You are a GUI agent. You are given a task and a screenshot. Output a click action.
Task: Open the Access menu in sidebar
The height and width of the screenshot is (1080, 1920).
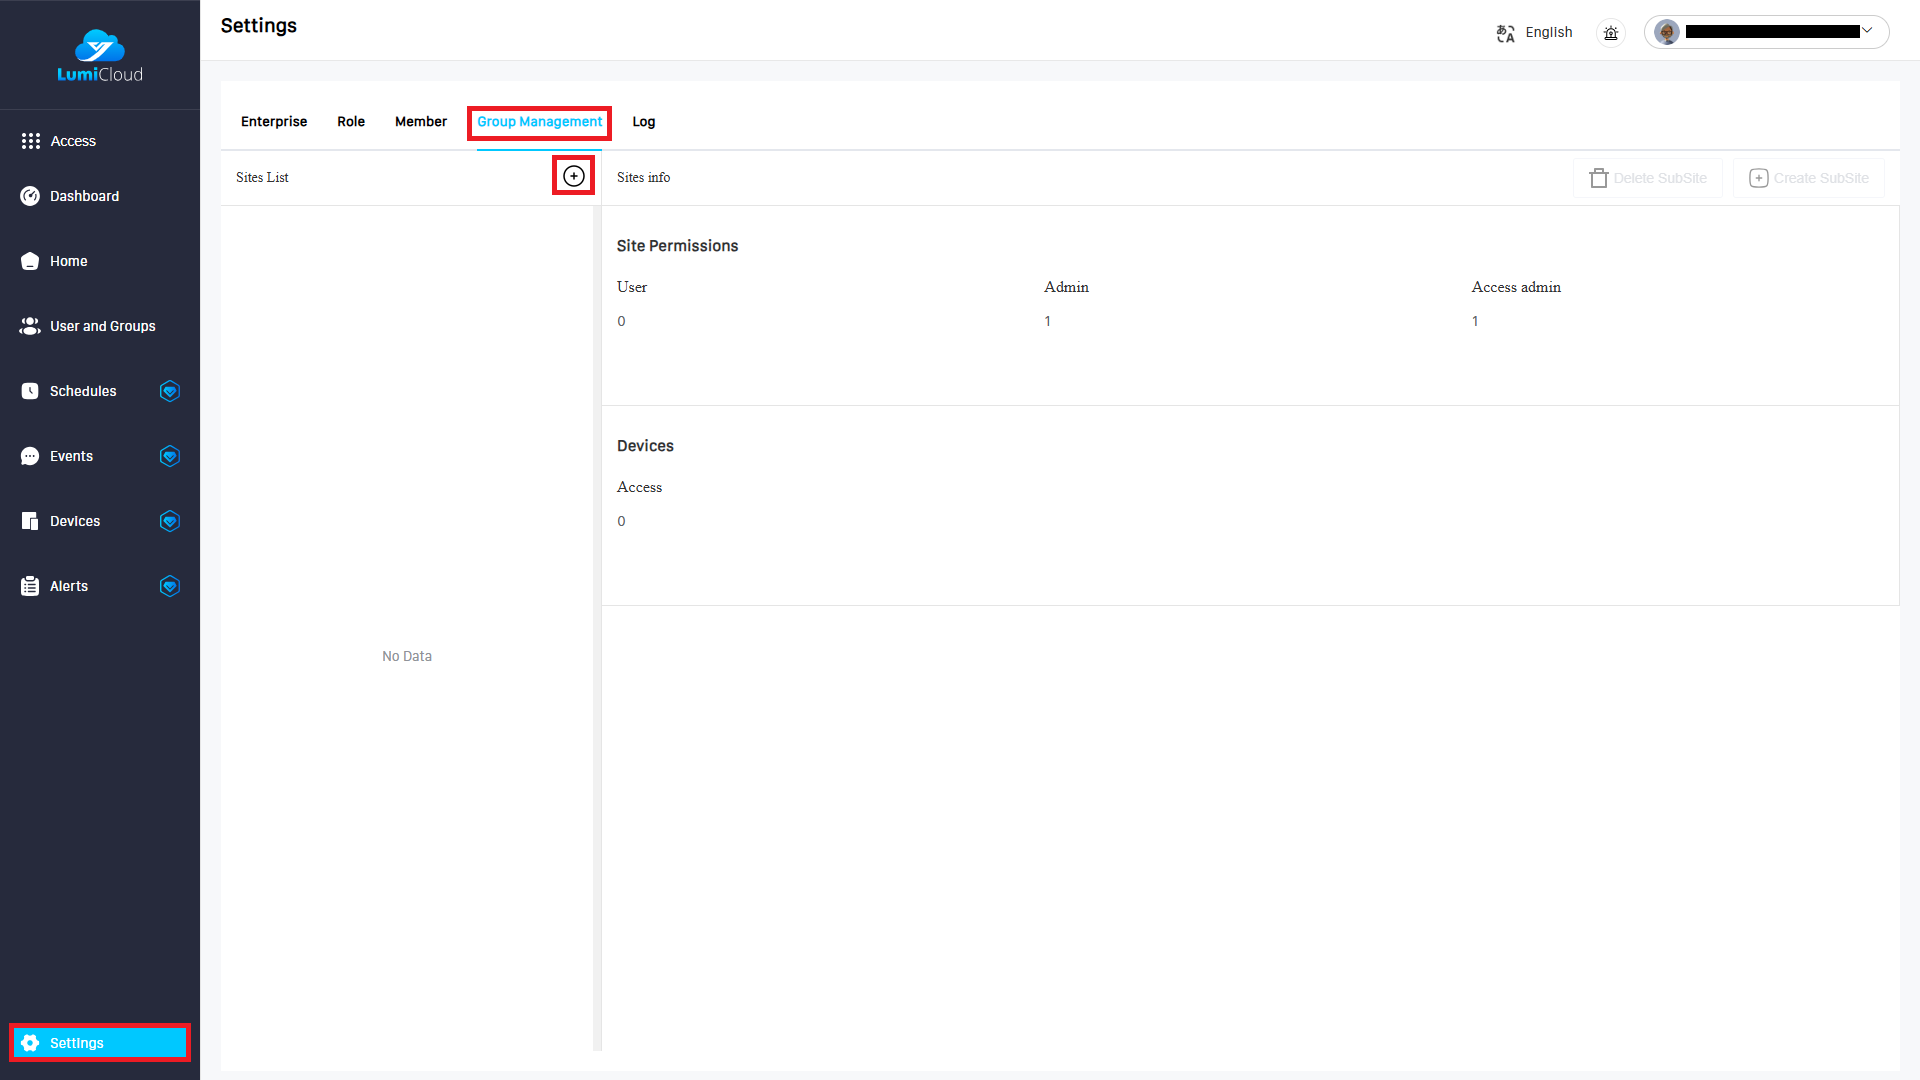(73, 141)
